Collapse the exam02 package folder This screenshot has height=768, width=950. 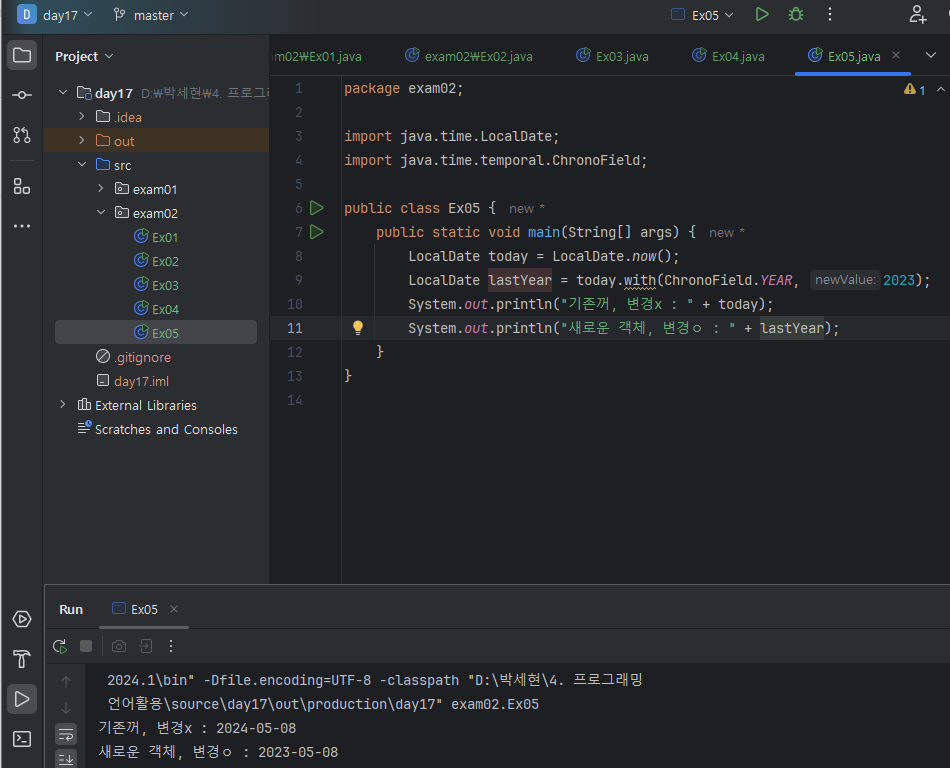[x=101, y=213]
